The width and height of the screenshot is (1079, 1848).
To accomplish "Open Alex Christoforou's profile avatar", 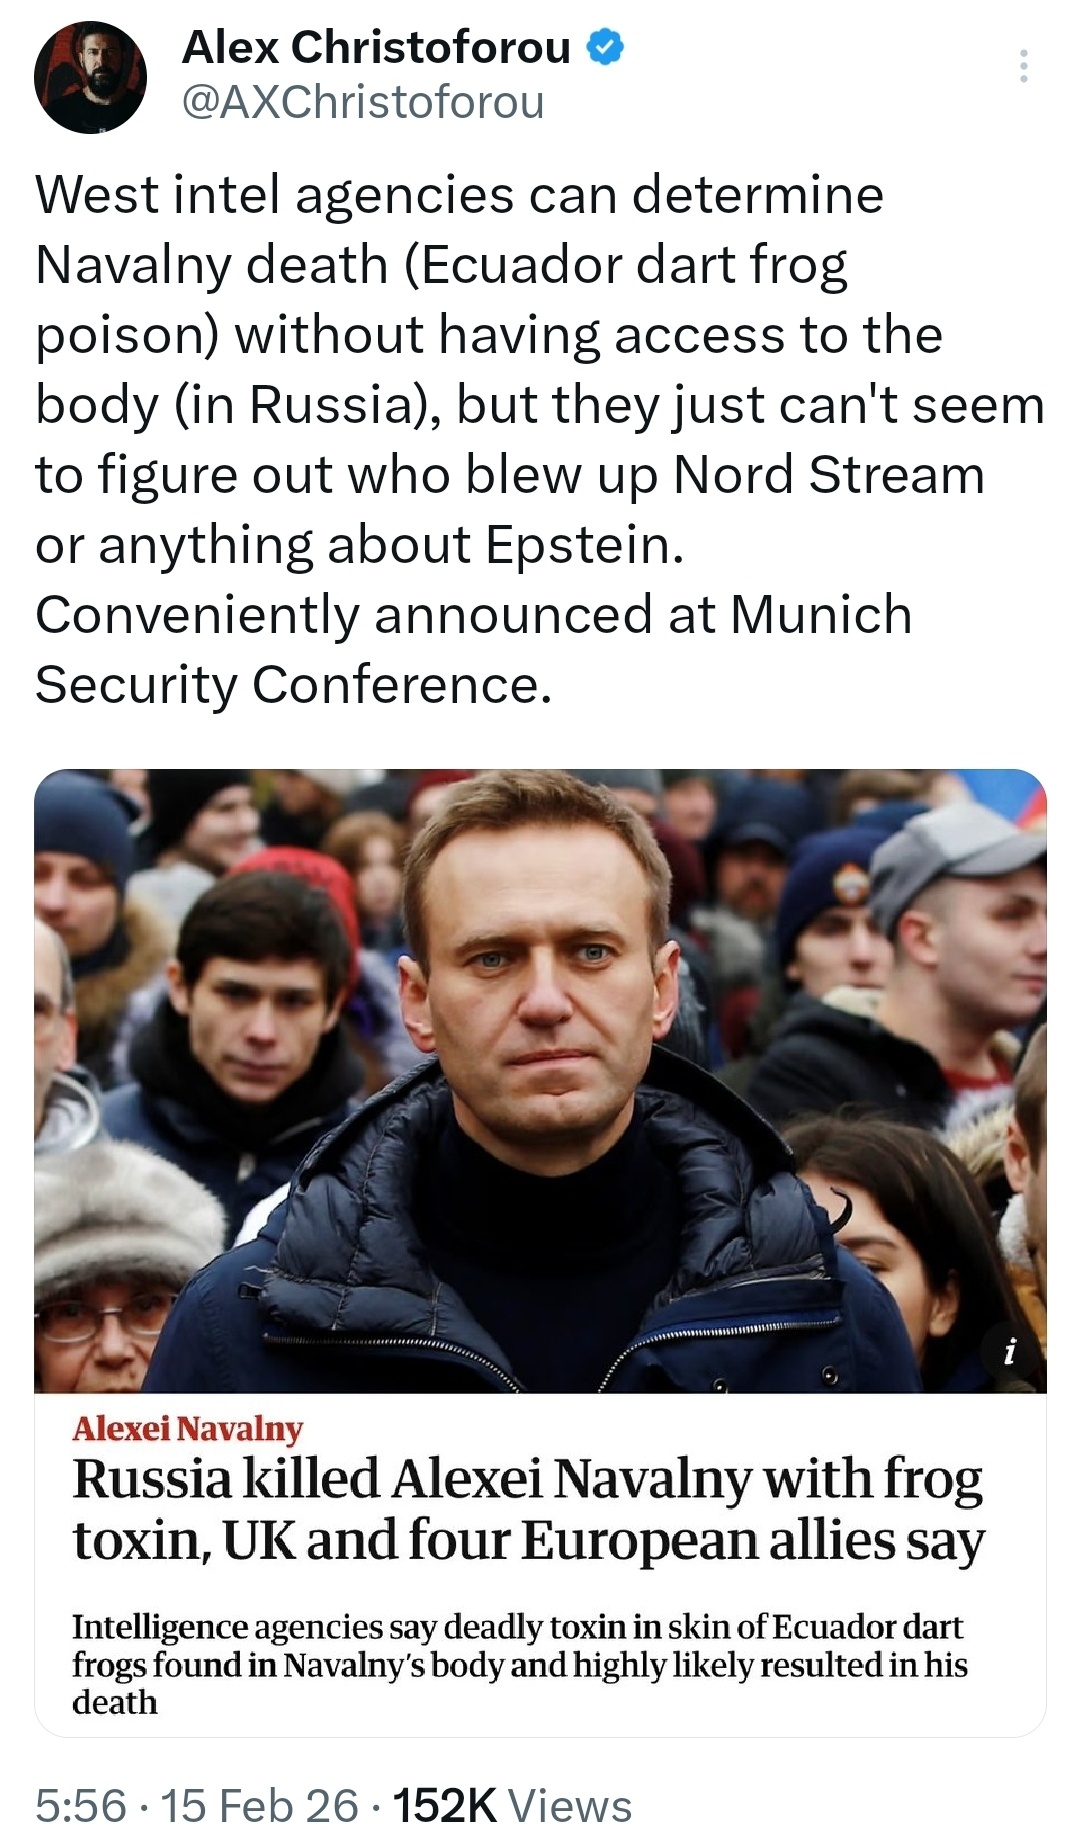I will (x=90, y=77).
